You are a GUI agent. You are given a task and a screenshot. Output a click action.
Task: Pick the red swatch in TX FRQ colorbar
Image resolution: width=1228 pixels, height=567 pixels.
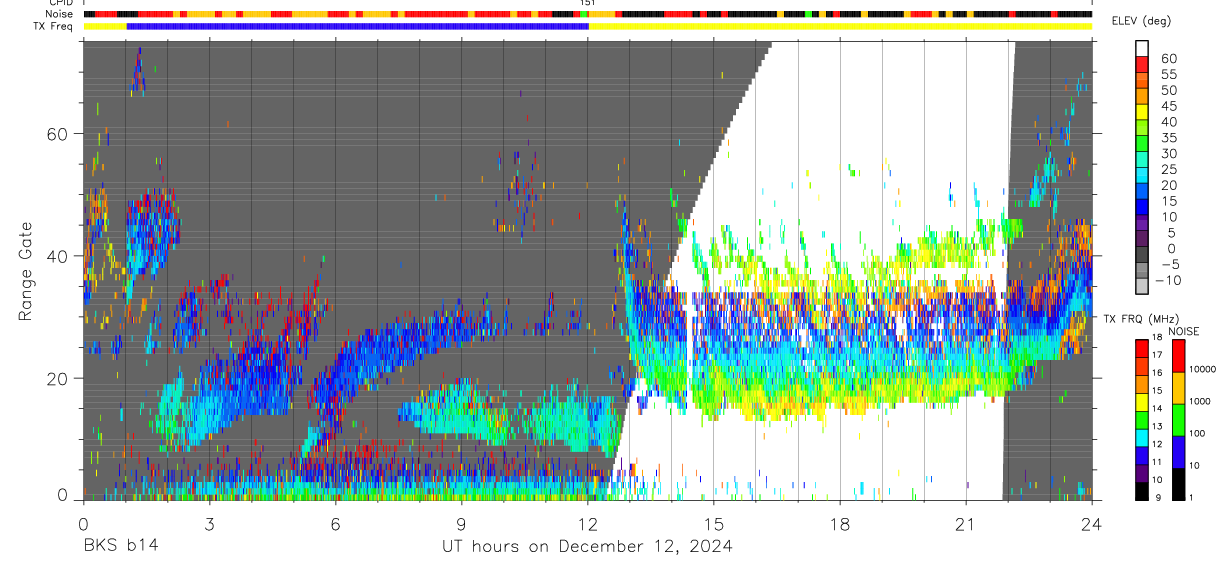(1142, 347)
